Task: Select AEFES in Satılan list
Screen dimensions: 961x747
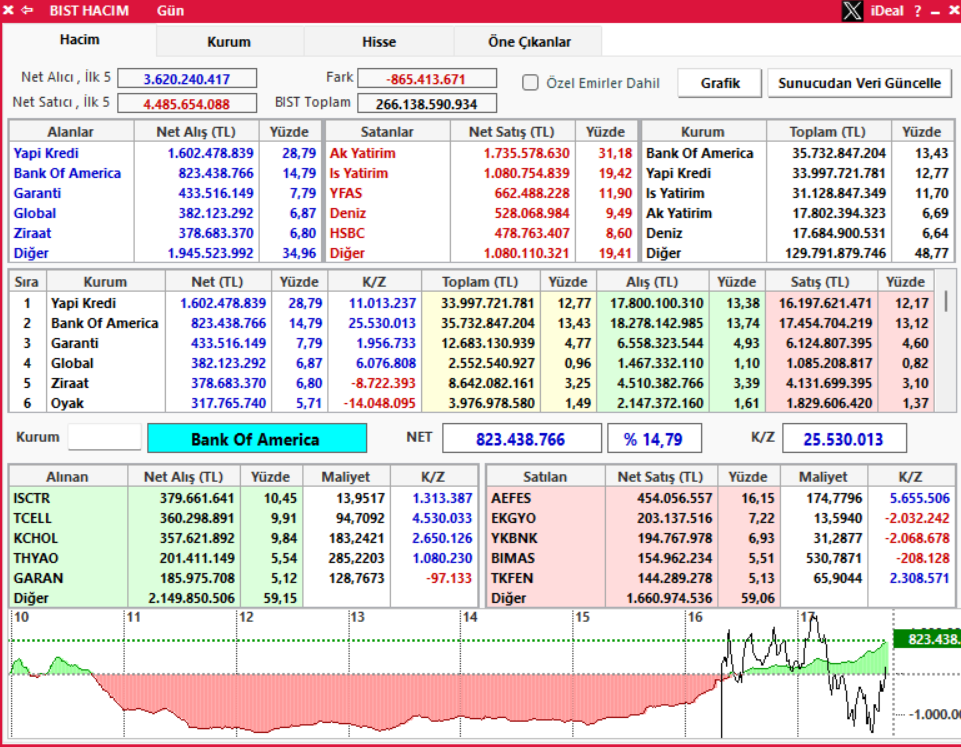Action: (511, 499)
